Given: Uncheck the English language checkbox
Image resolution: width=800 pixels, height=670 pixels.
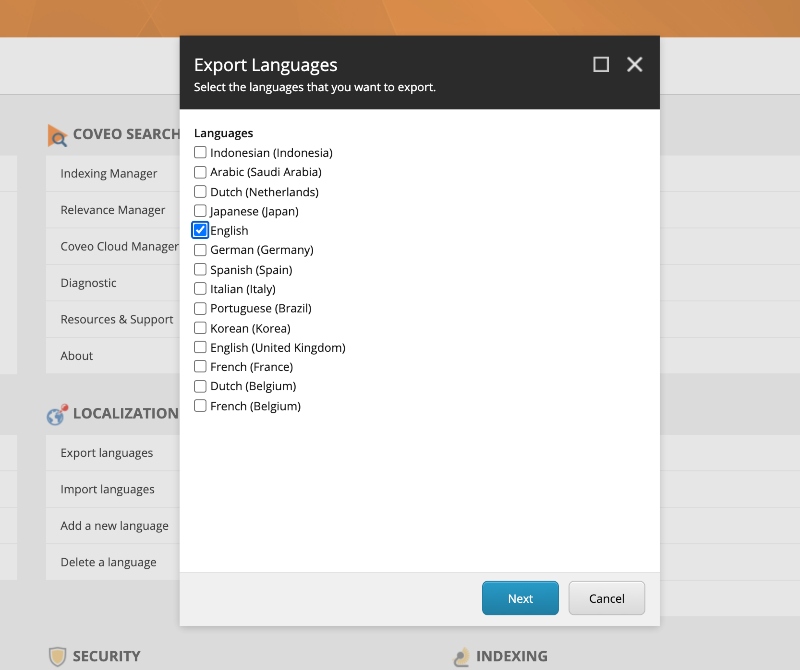Looking at the screenshot, I should pos(200,230).
